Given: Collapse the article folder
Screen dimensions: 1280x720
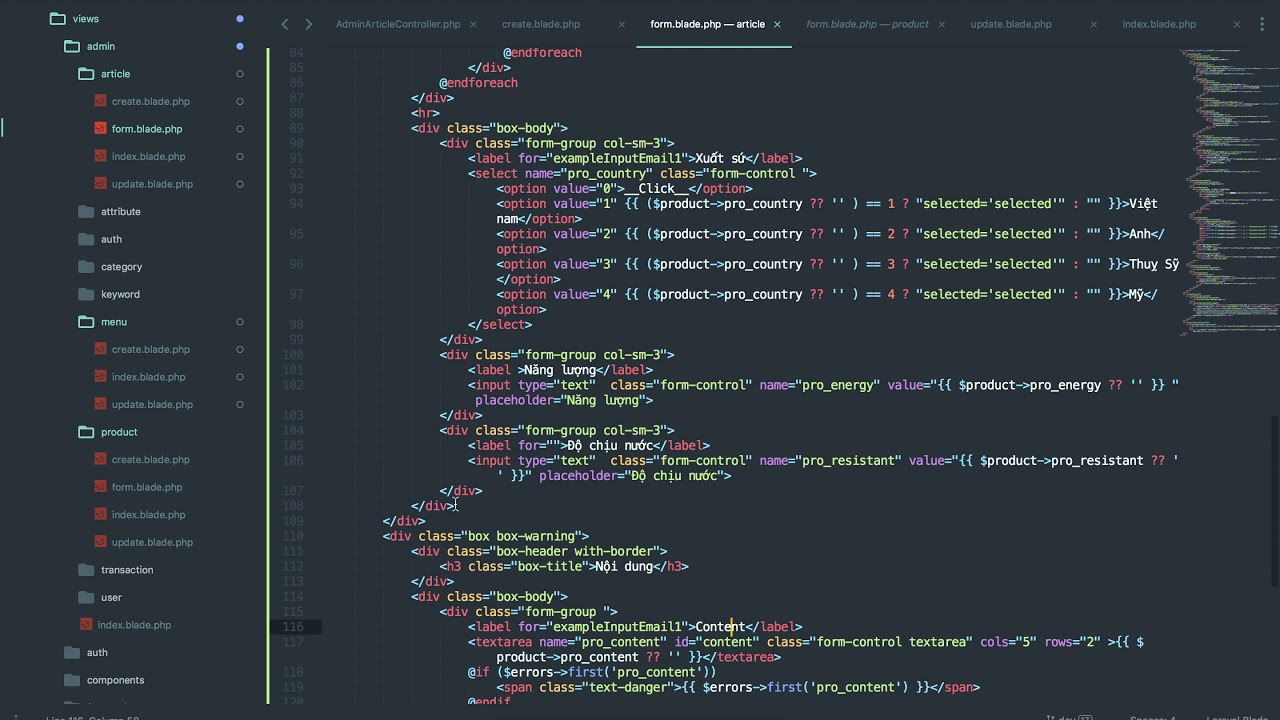Looking at the screenshot, I should [104, 74].
